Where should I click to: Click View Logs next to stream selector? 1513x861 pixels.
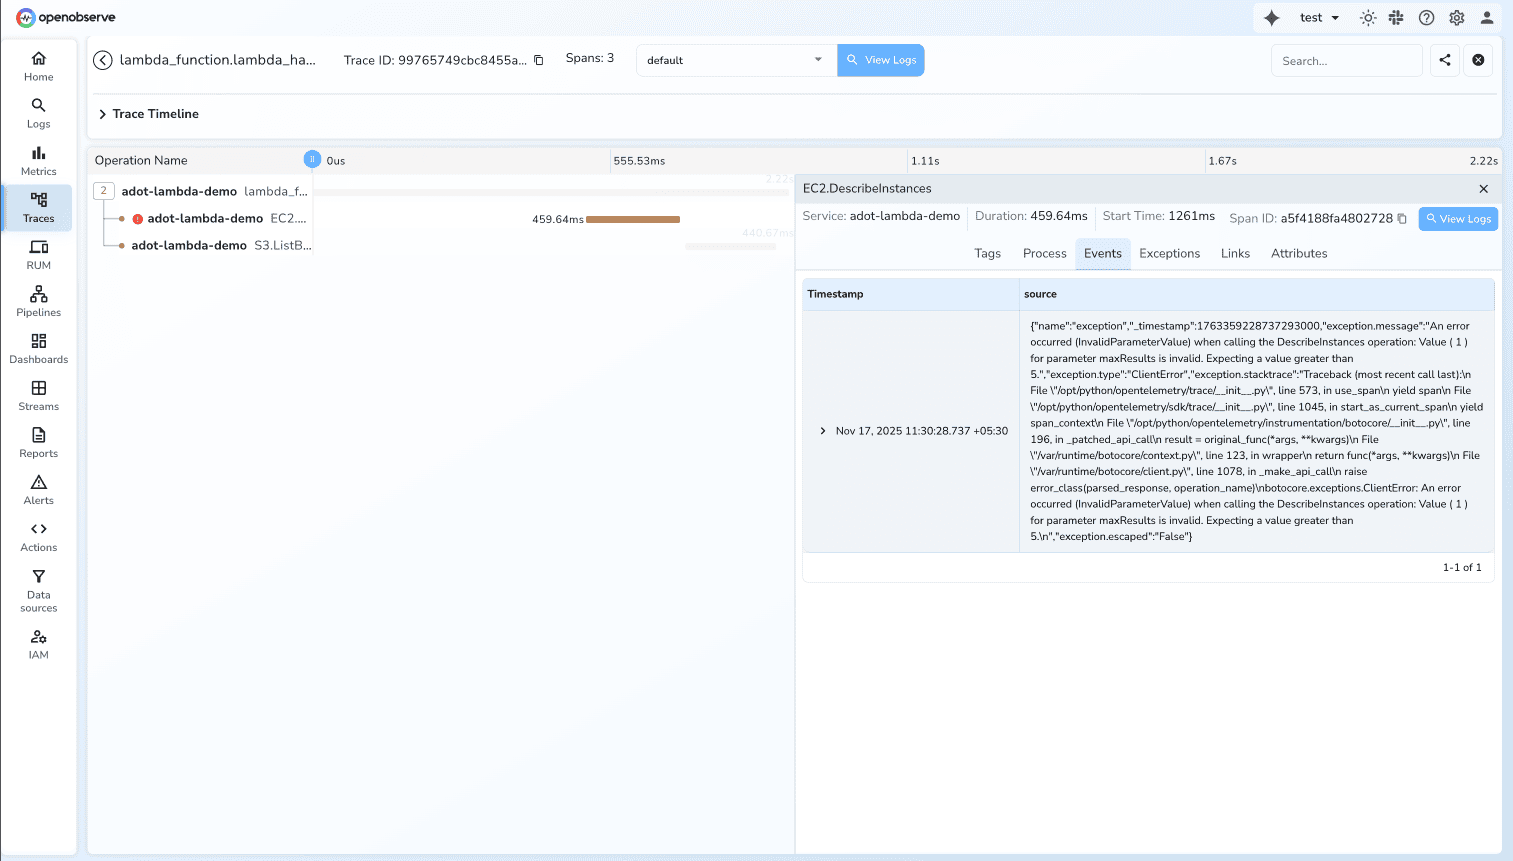pyautogui.click(x=881, y=60)
